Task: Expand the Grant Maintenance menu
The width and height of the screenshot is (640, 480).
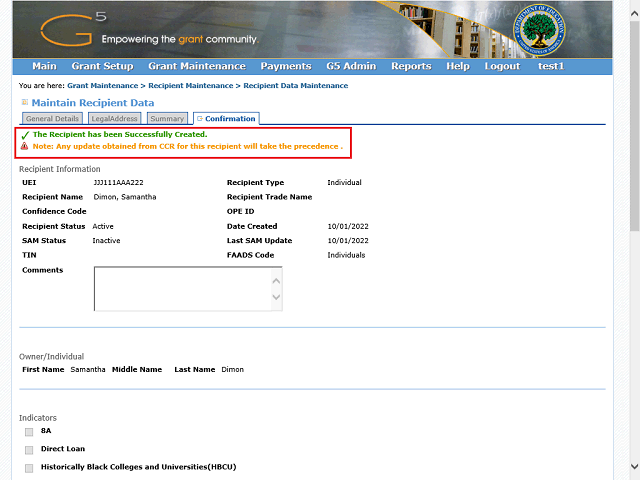Action: point(196,66)
